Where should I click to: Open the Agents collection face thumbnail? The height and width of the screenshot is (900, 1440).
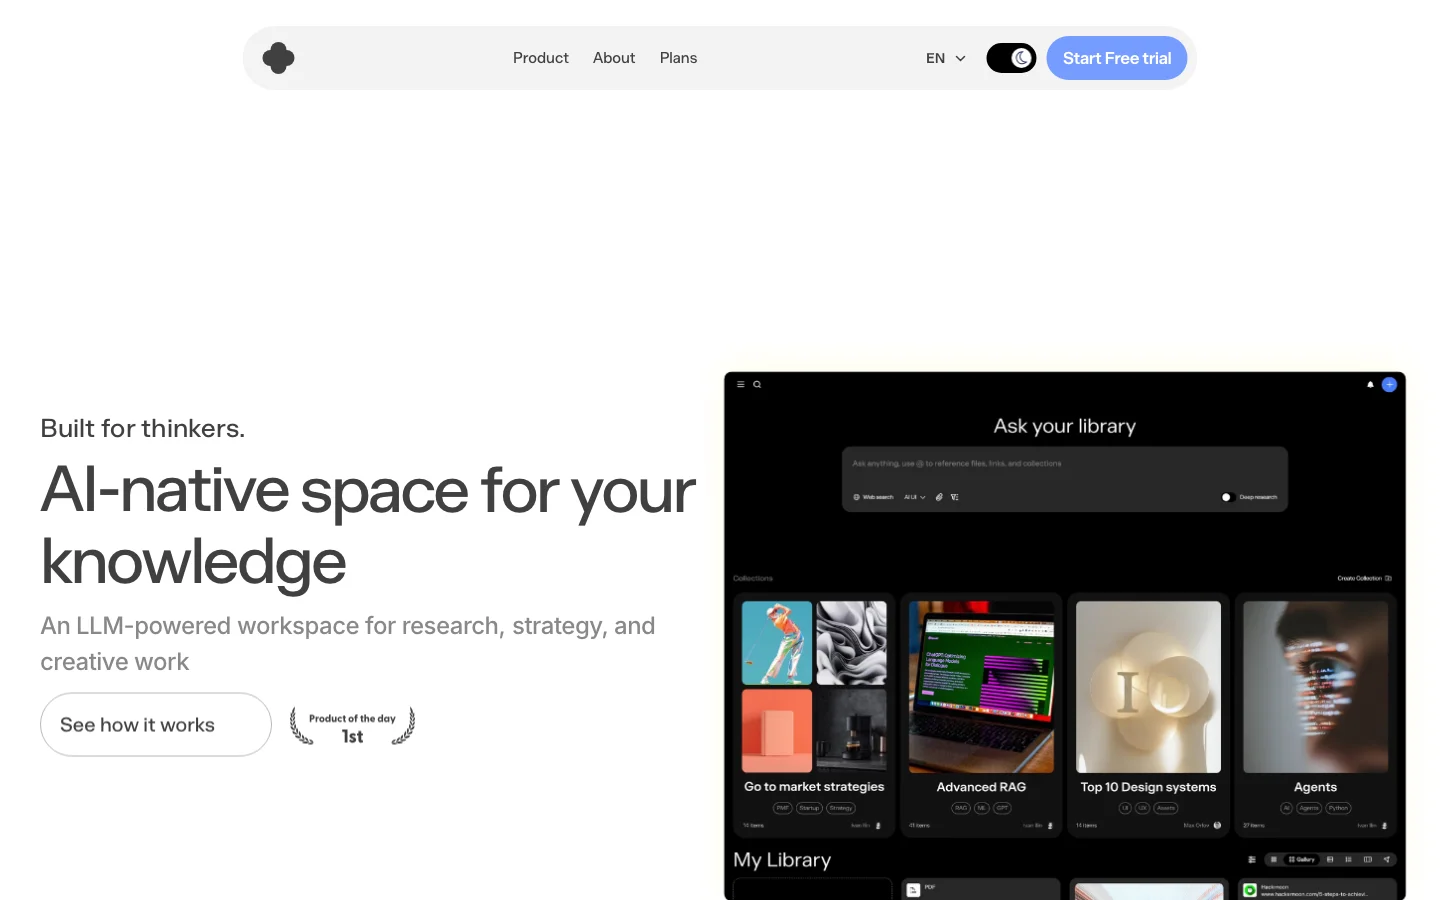pos(1315,687)
